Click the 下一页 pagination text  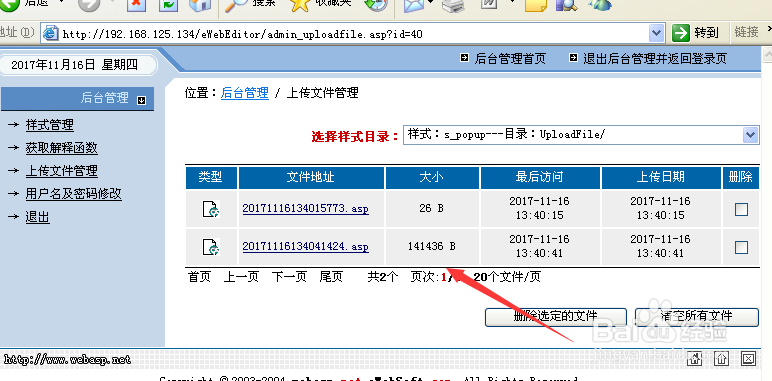click(x=289, y=277)
